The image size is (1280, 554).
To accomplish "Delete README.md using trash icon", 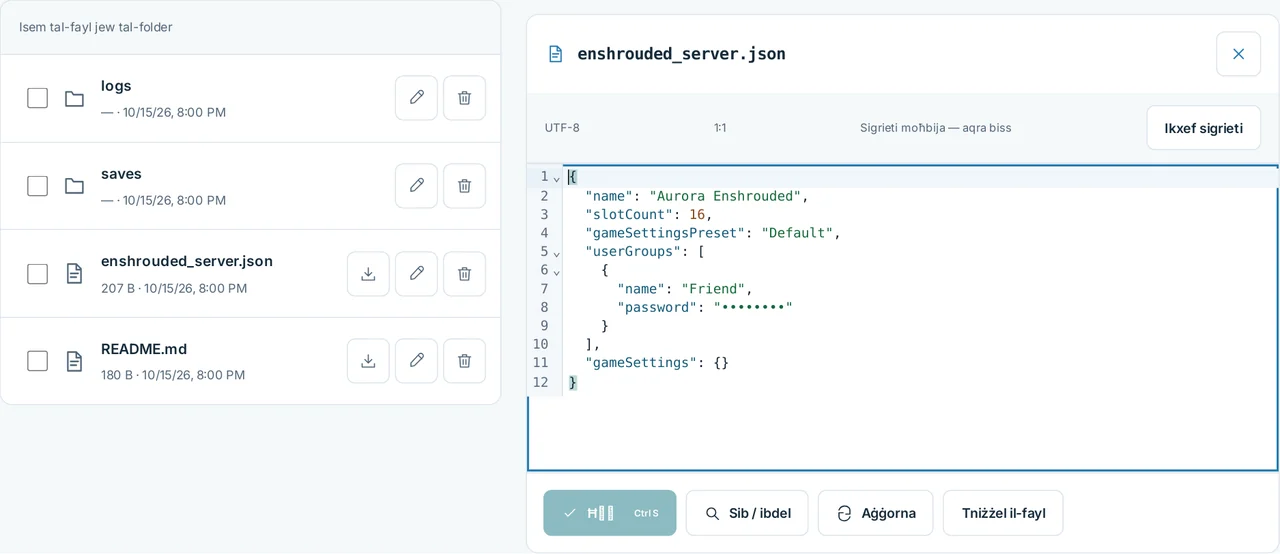I will 464,361.
